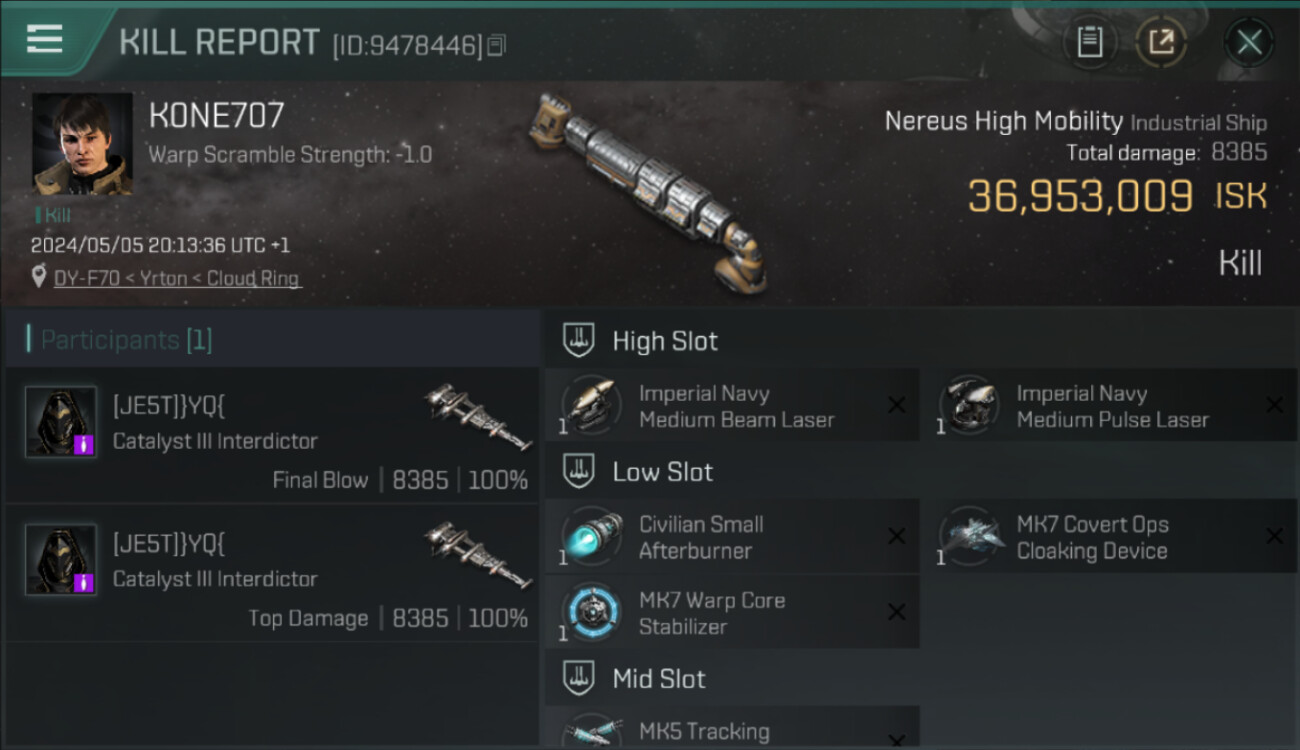Select Imperial Navy Medium Pulse Laser icon

tap(969, 406)
